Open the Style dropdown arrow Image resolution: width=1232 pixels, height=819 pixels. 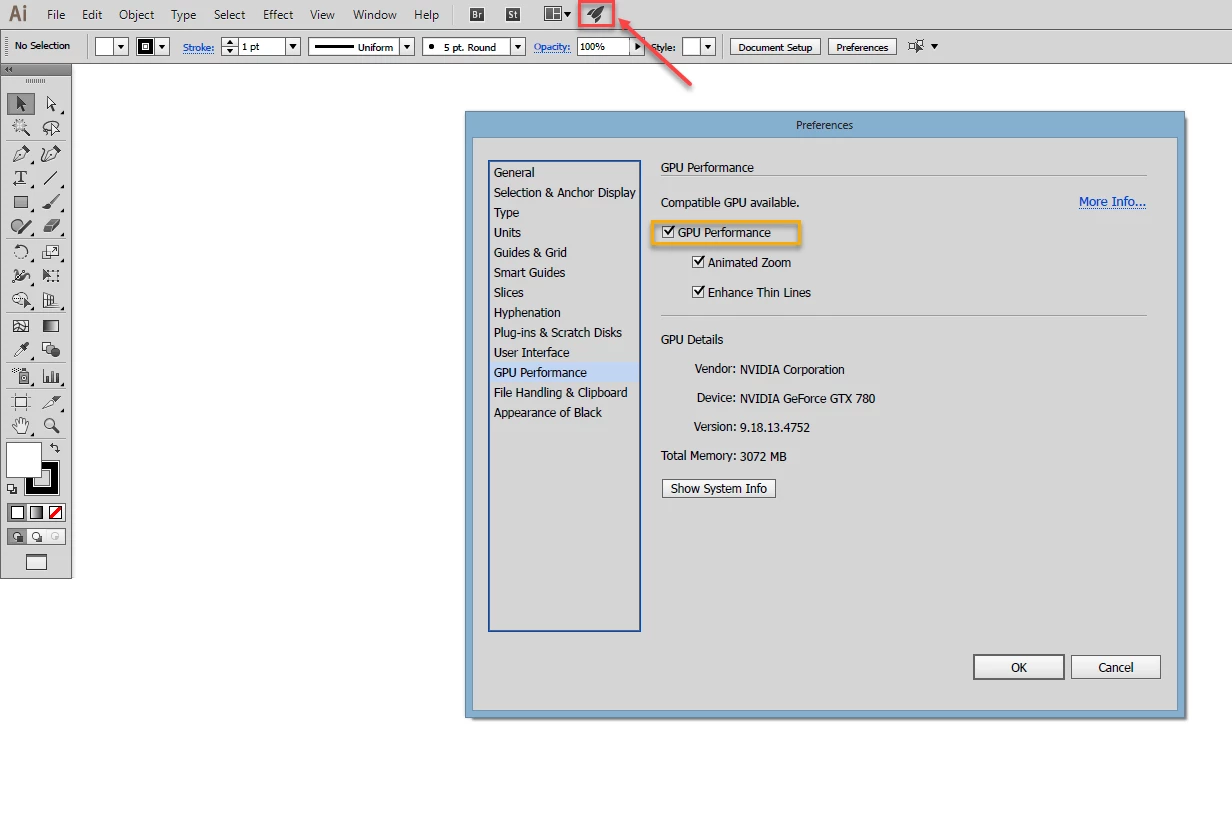coord(708,47)
